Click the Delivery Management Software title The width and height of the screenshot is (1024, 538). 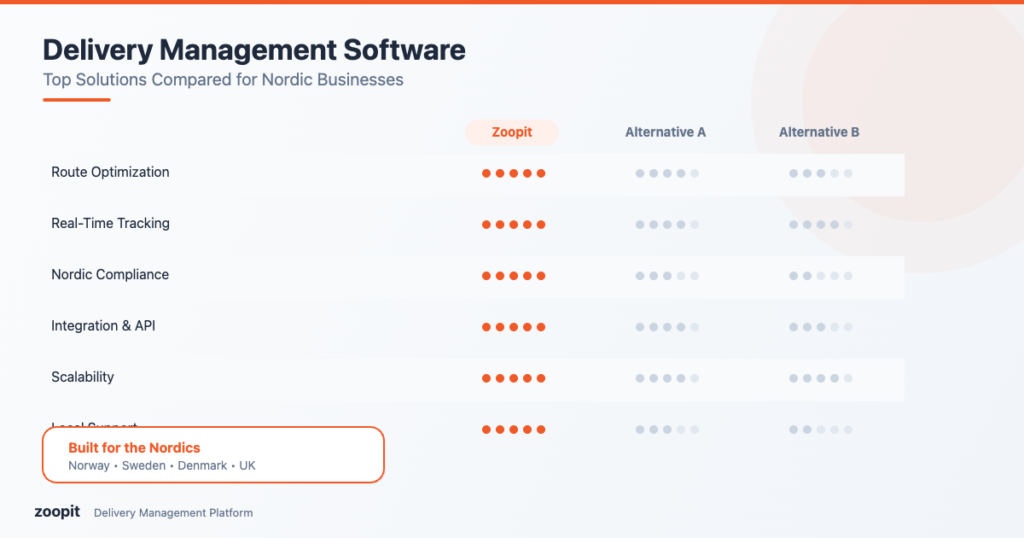point(254,50)
